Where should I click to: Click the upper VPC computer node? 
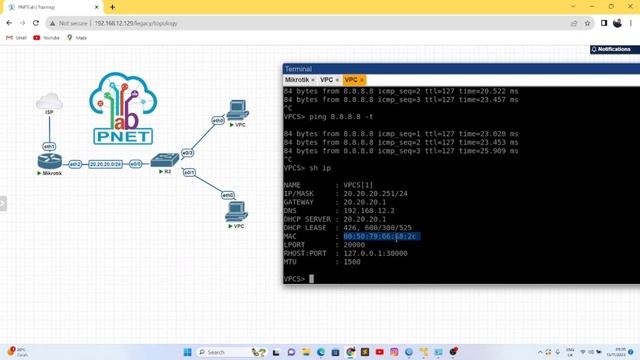click(238, 110)
